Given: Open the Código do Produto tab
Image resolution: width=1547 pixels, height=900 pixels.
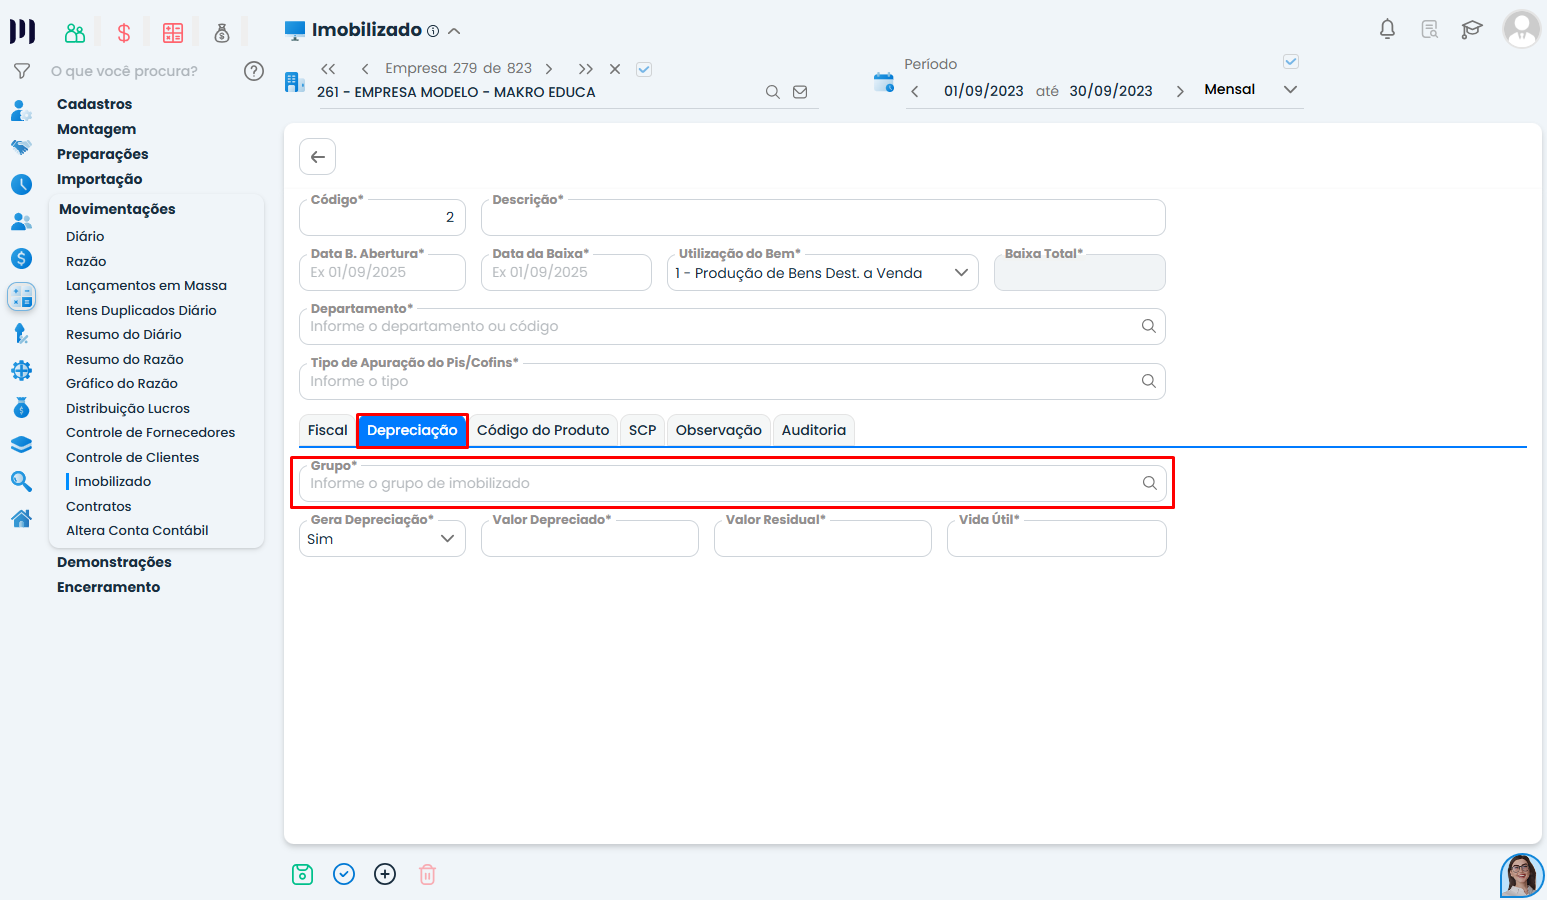Looking at the screenshot, I should click(x=543, y=430).
